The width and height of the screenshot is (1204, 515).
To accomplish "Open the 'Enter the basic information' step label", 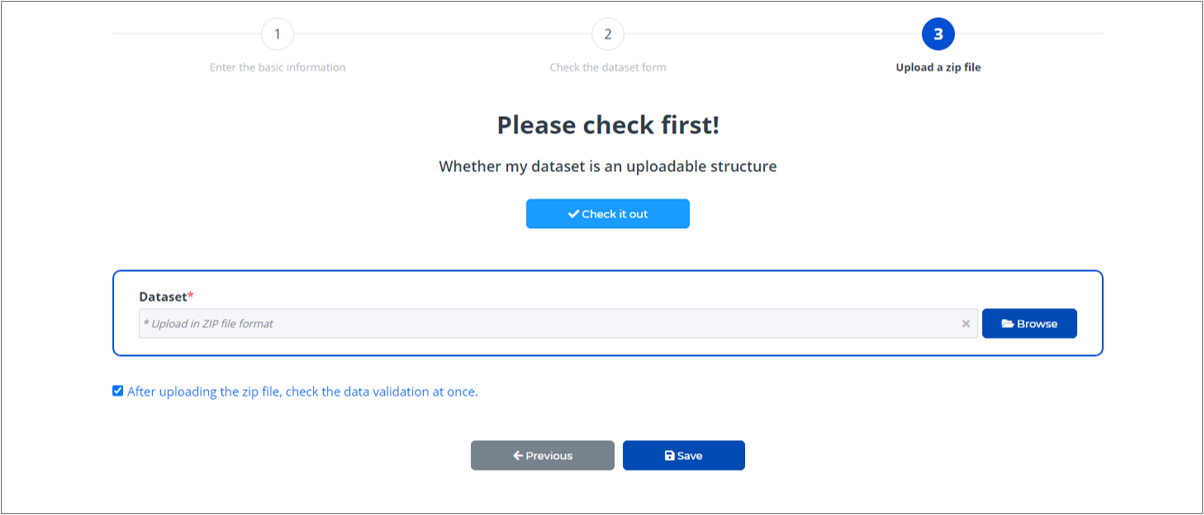I will [x=277, y=68].
